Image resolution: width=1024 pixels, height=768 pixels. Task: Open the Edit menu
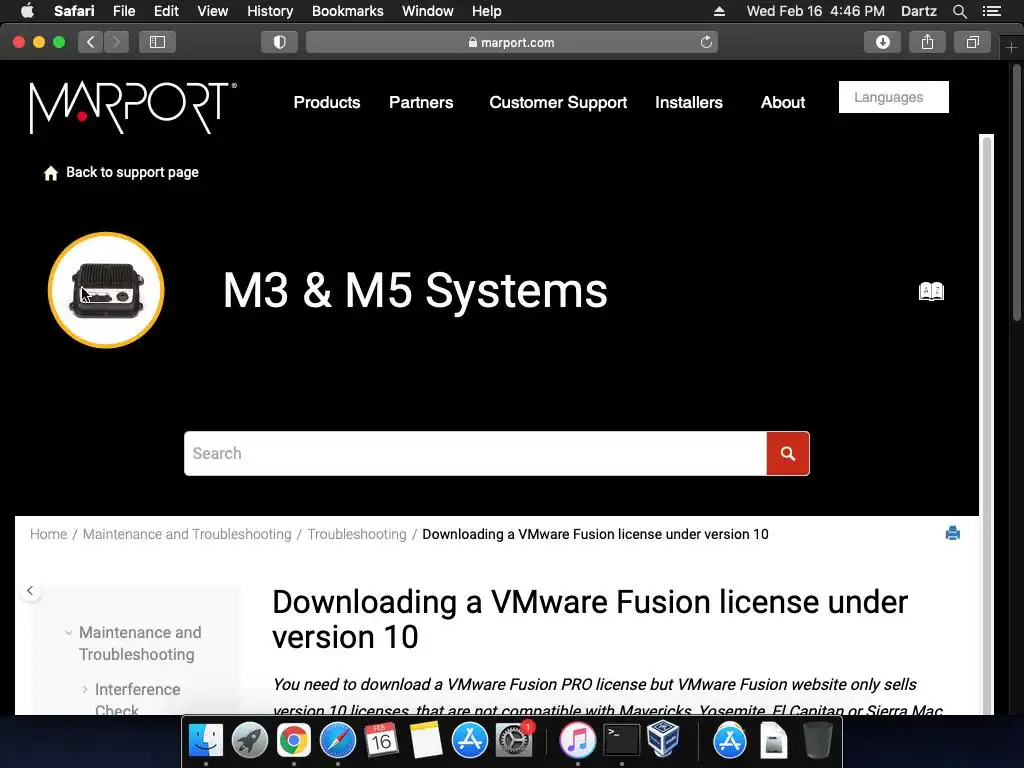tap(166, 11)
